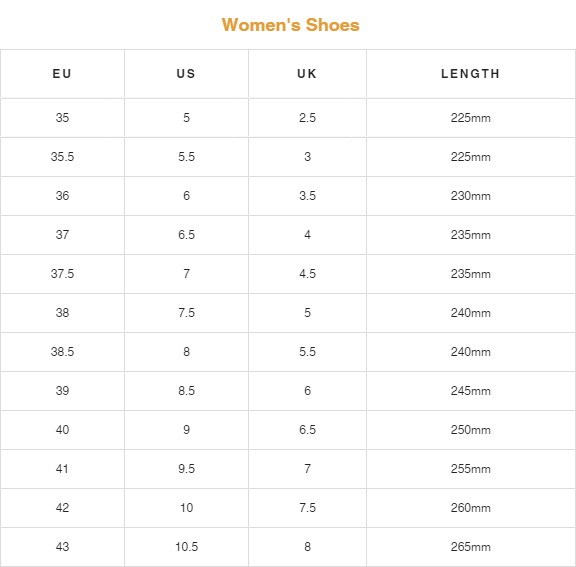The image size is (576, 567).
Task: Select the EU column header
Action: [x=62, y=74]
